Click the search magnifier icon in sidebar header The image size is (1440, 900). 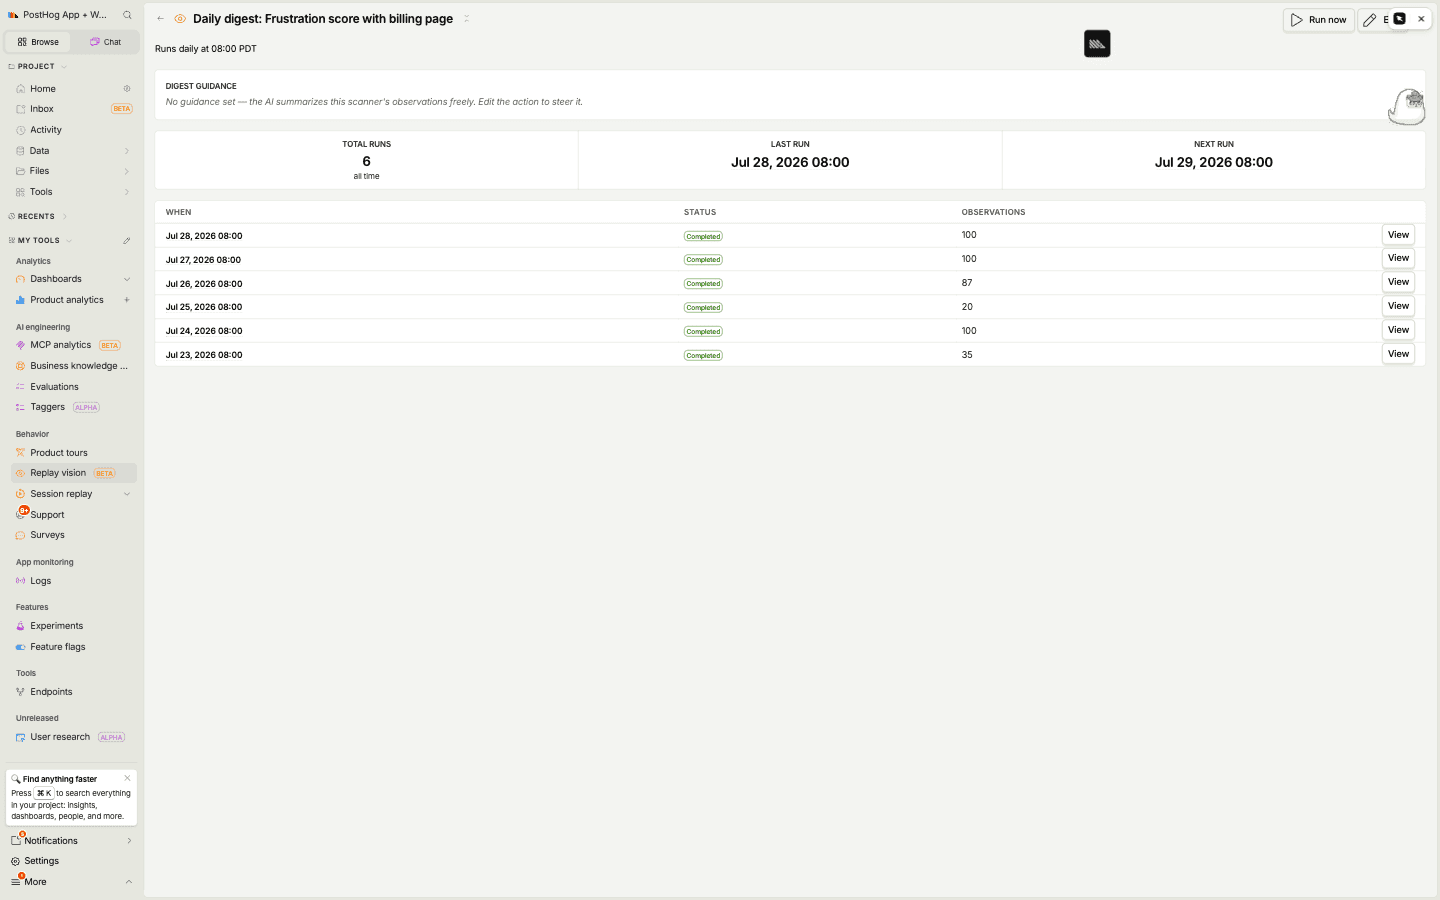(127, 15)
